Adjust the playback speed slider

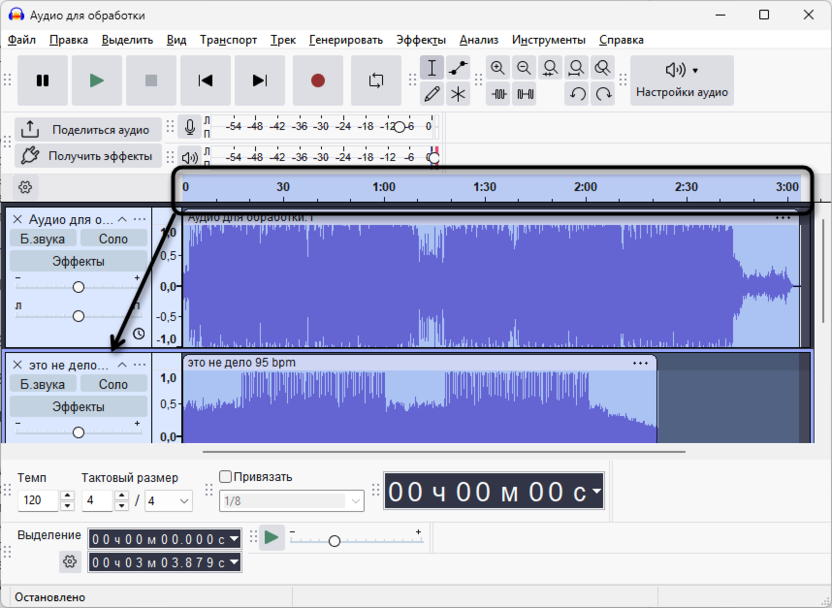tap(335, 539)
